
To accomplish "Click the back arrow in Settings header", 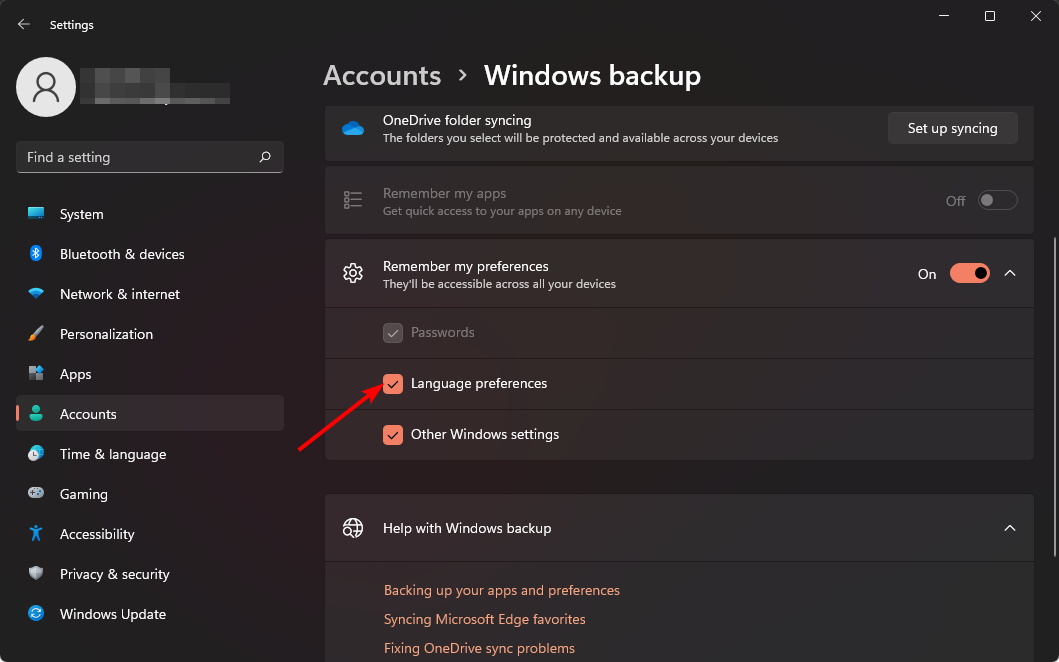I will [24, 24].
